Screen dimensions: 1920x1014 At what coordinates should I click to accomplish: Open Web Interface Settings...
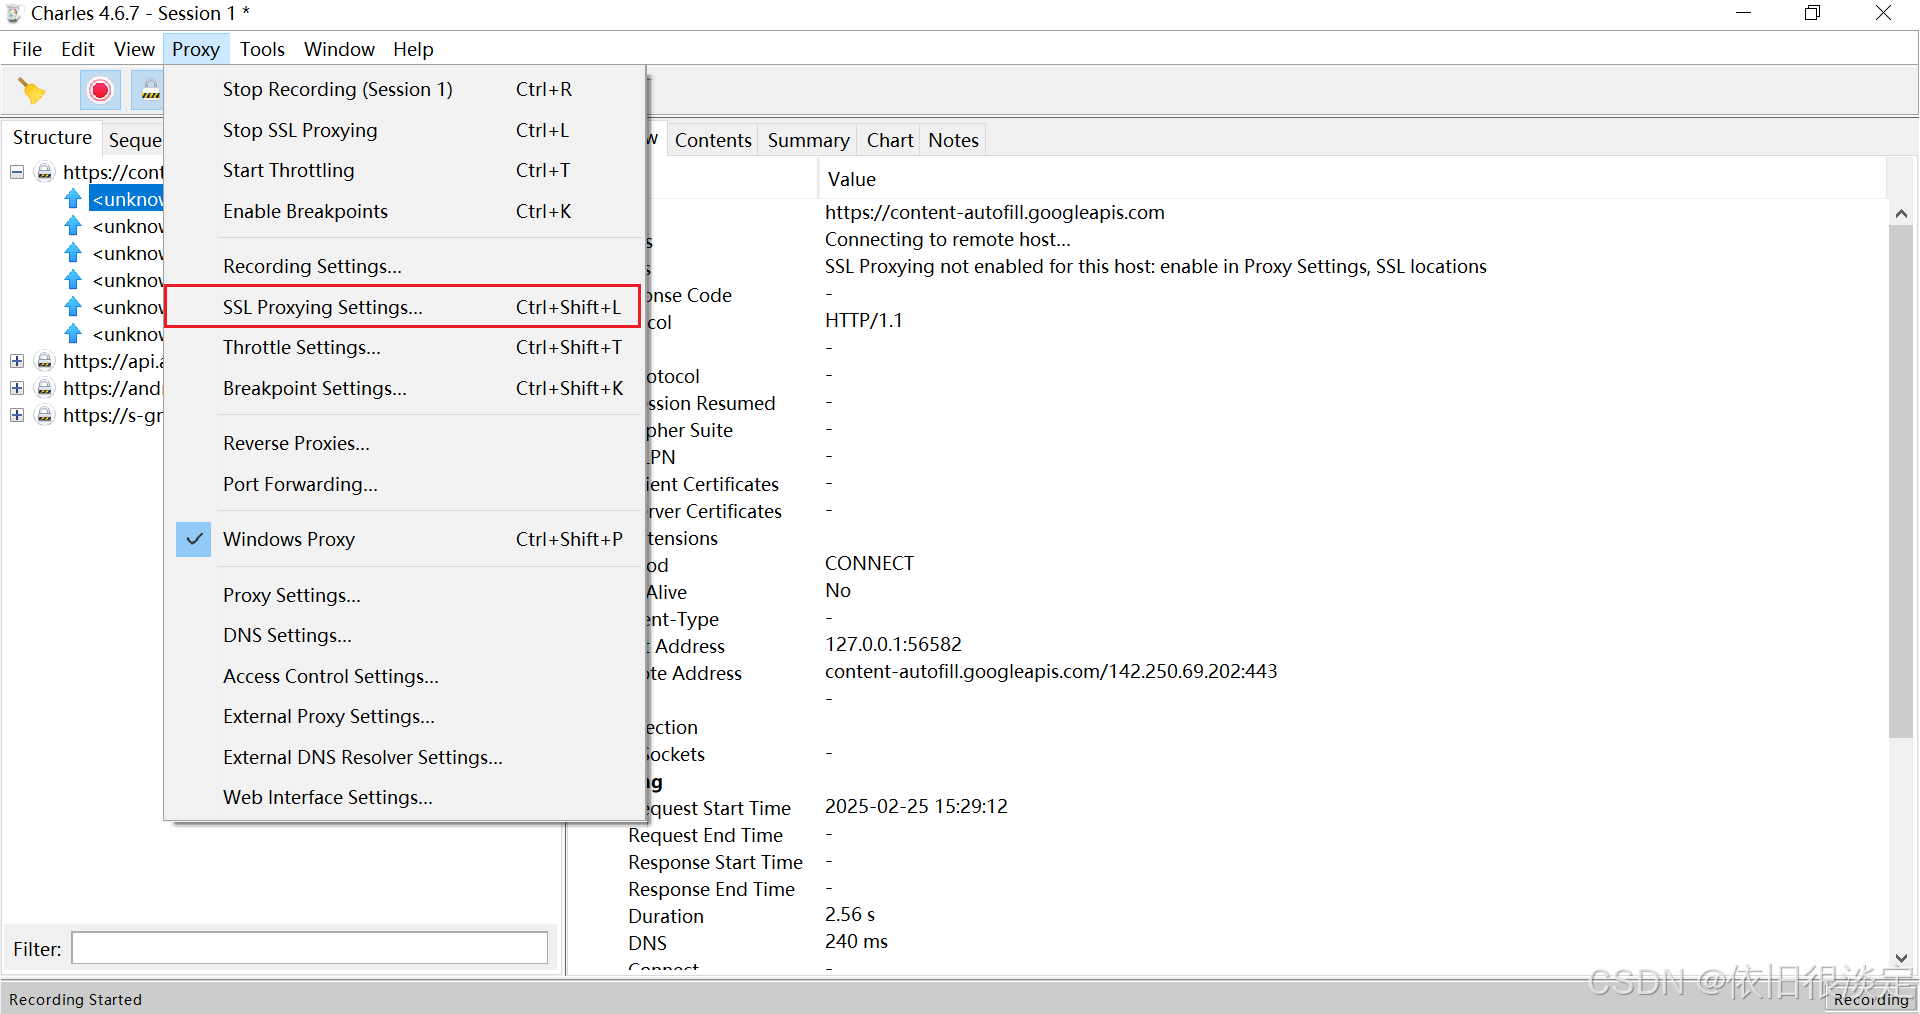405,798
